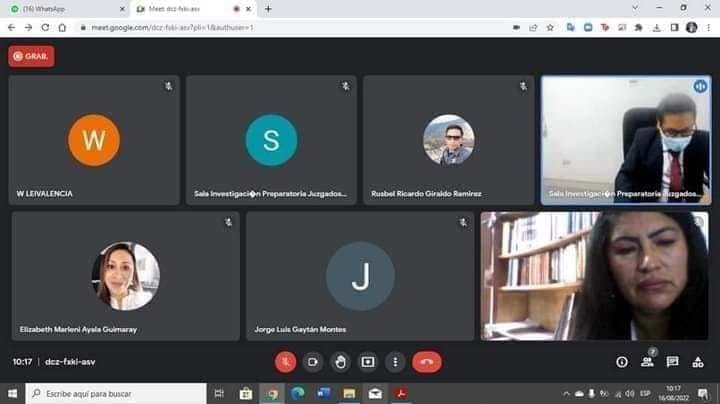Open the in-call chat panel
720x404 pixels.
click(673, 362)
